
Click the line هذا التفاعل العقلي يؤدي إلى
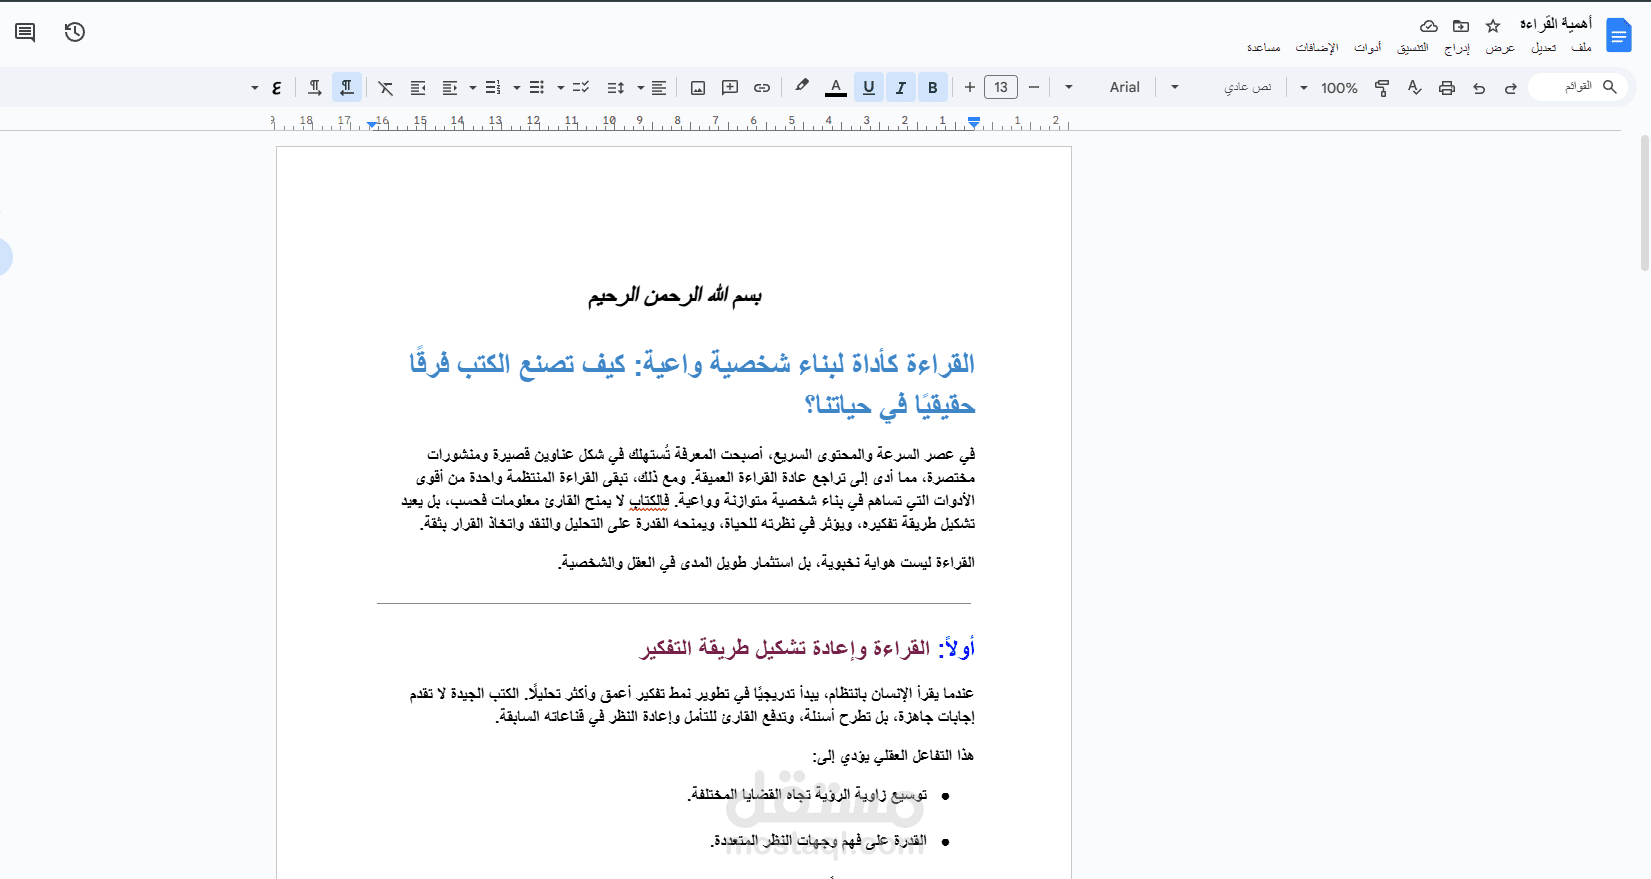[893, 756]
